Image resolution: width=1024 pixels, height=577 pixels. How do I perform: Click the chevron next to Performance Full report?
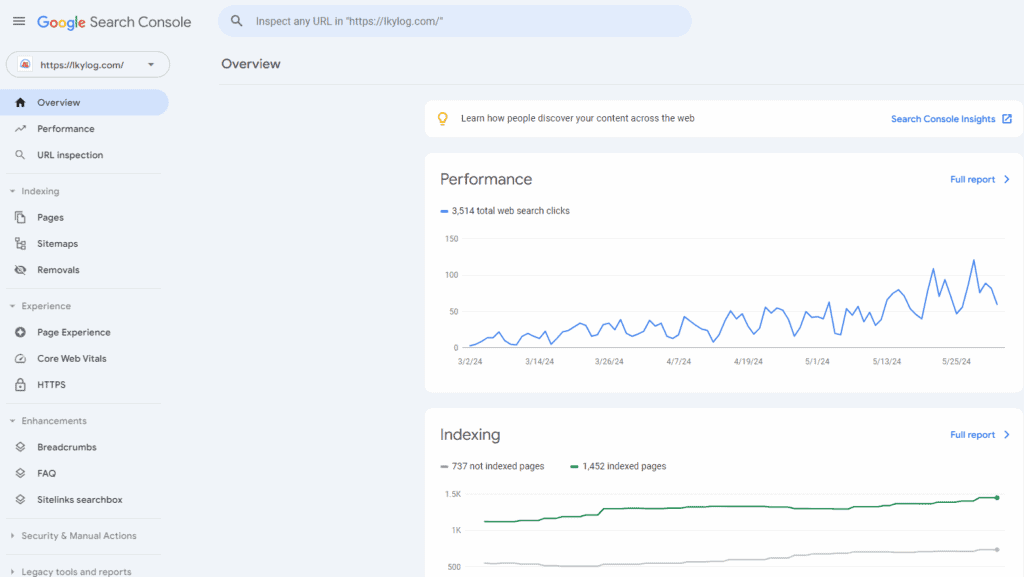pos(1007,179)
